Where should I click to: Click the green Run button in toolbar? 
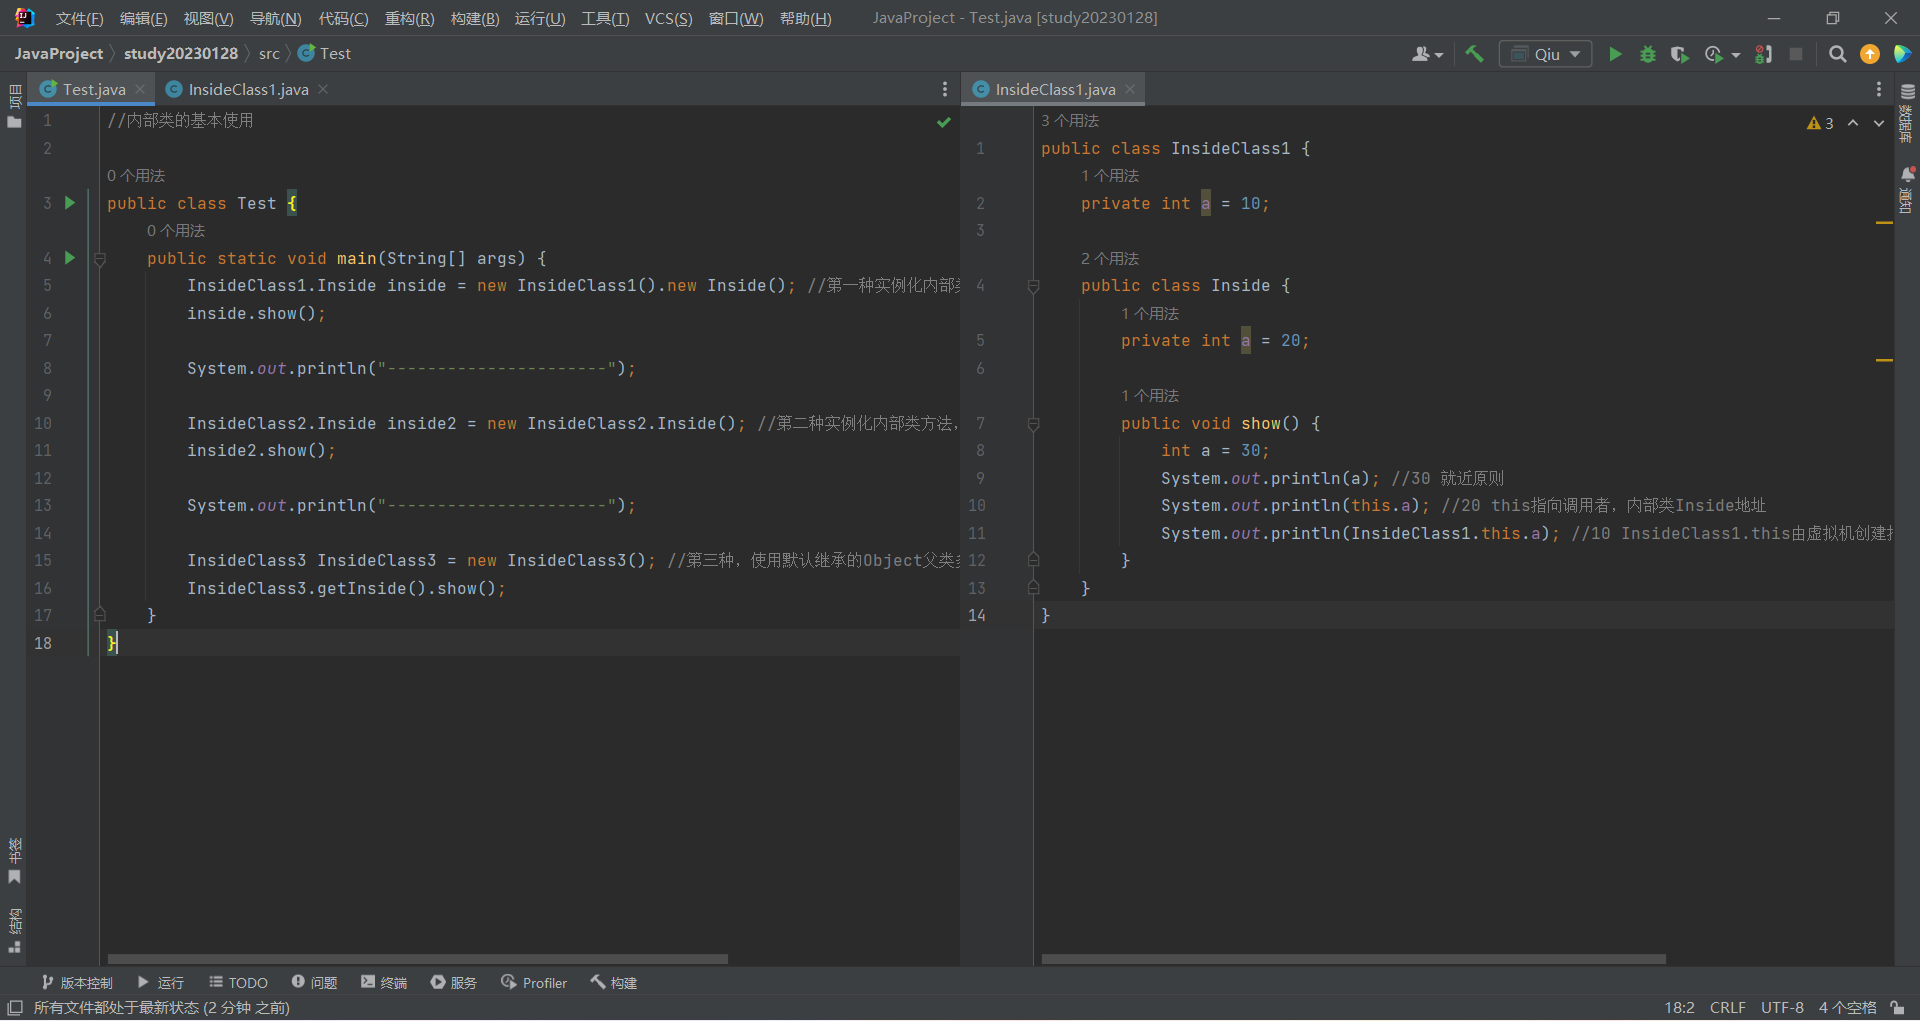1615,54
